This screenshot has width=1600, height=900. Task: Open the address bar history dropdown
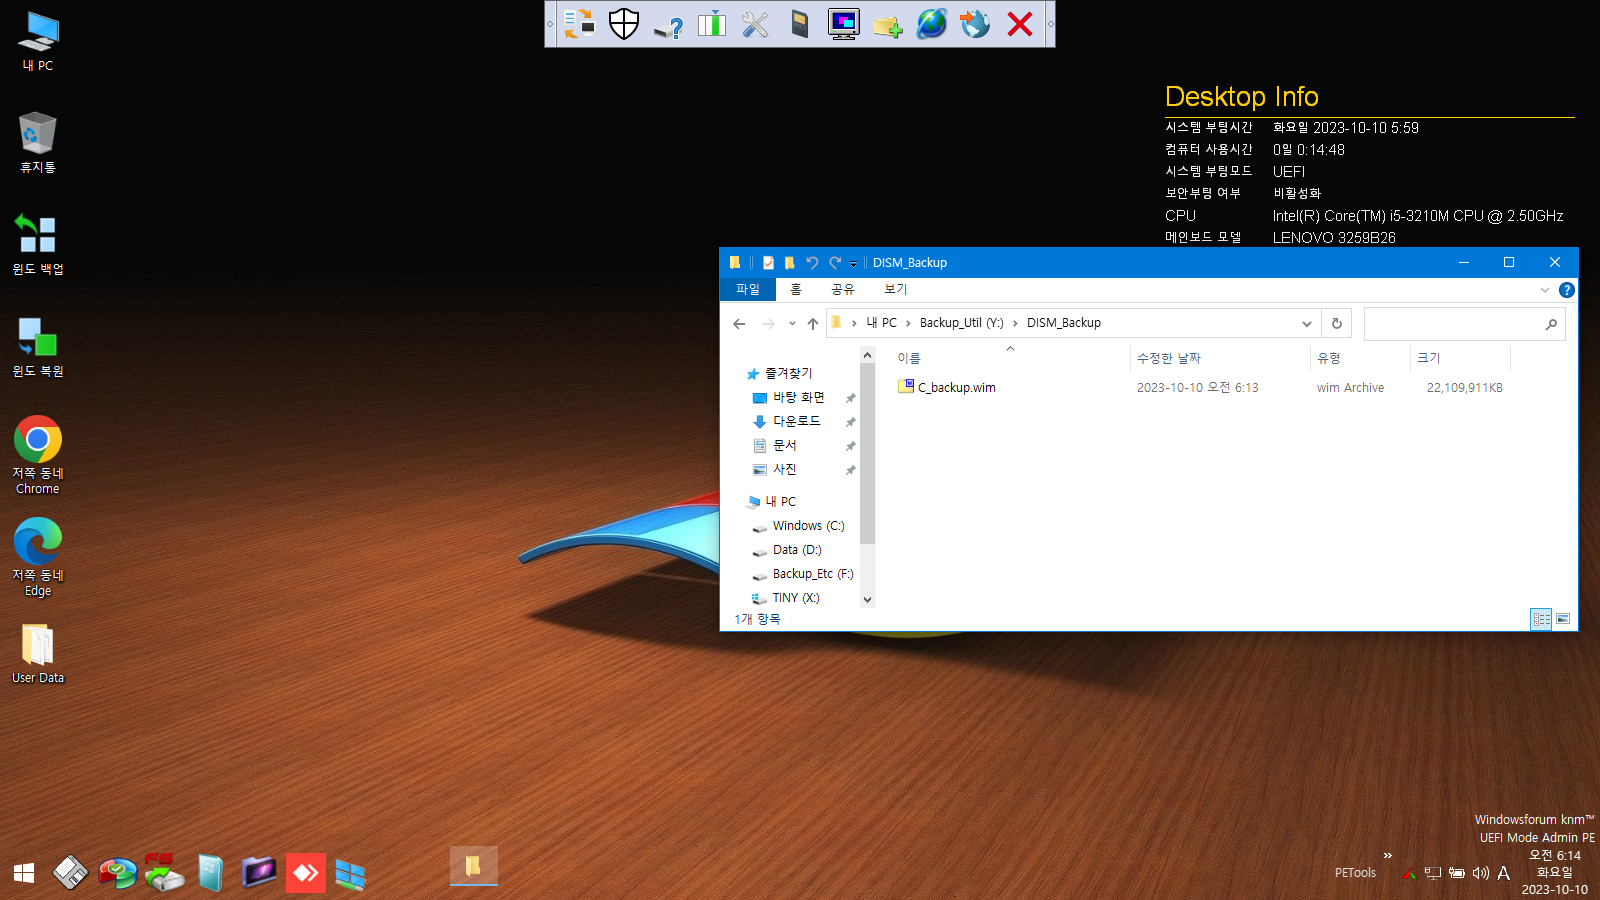point(1306,323)
